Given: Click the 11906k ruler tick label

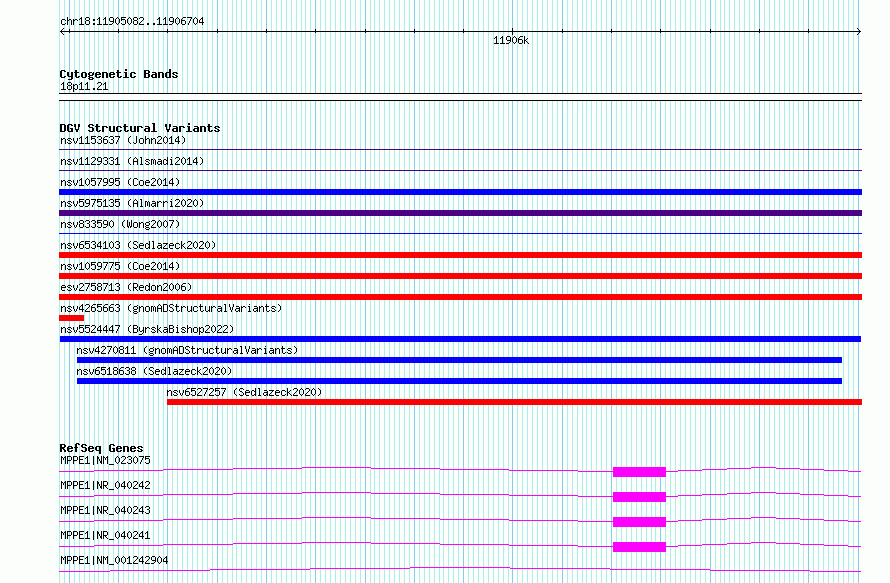Looking at the screenshot, I should tap(511, 40).
